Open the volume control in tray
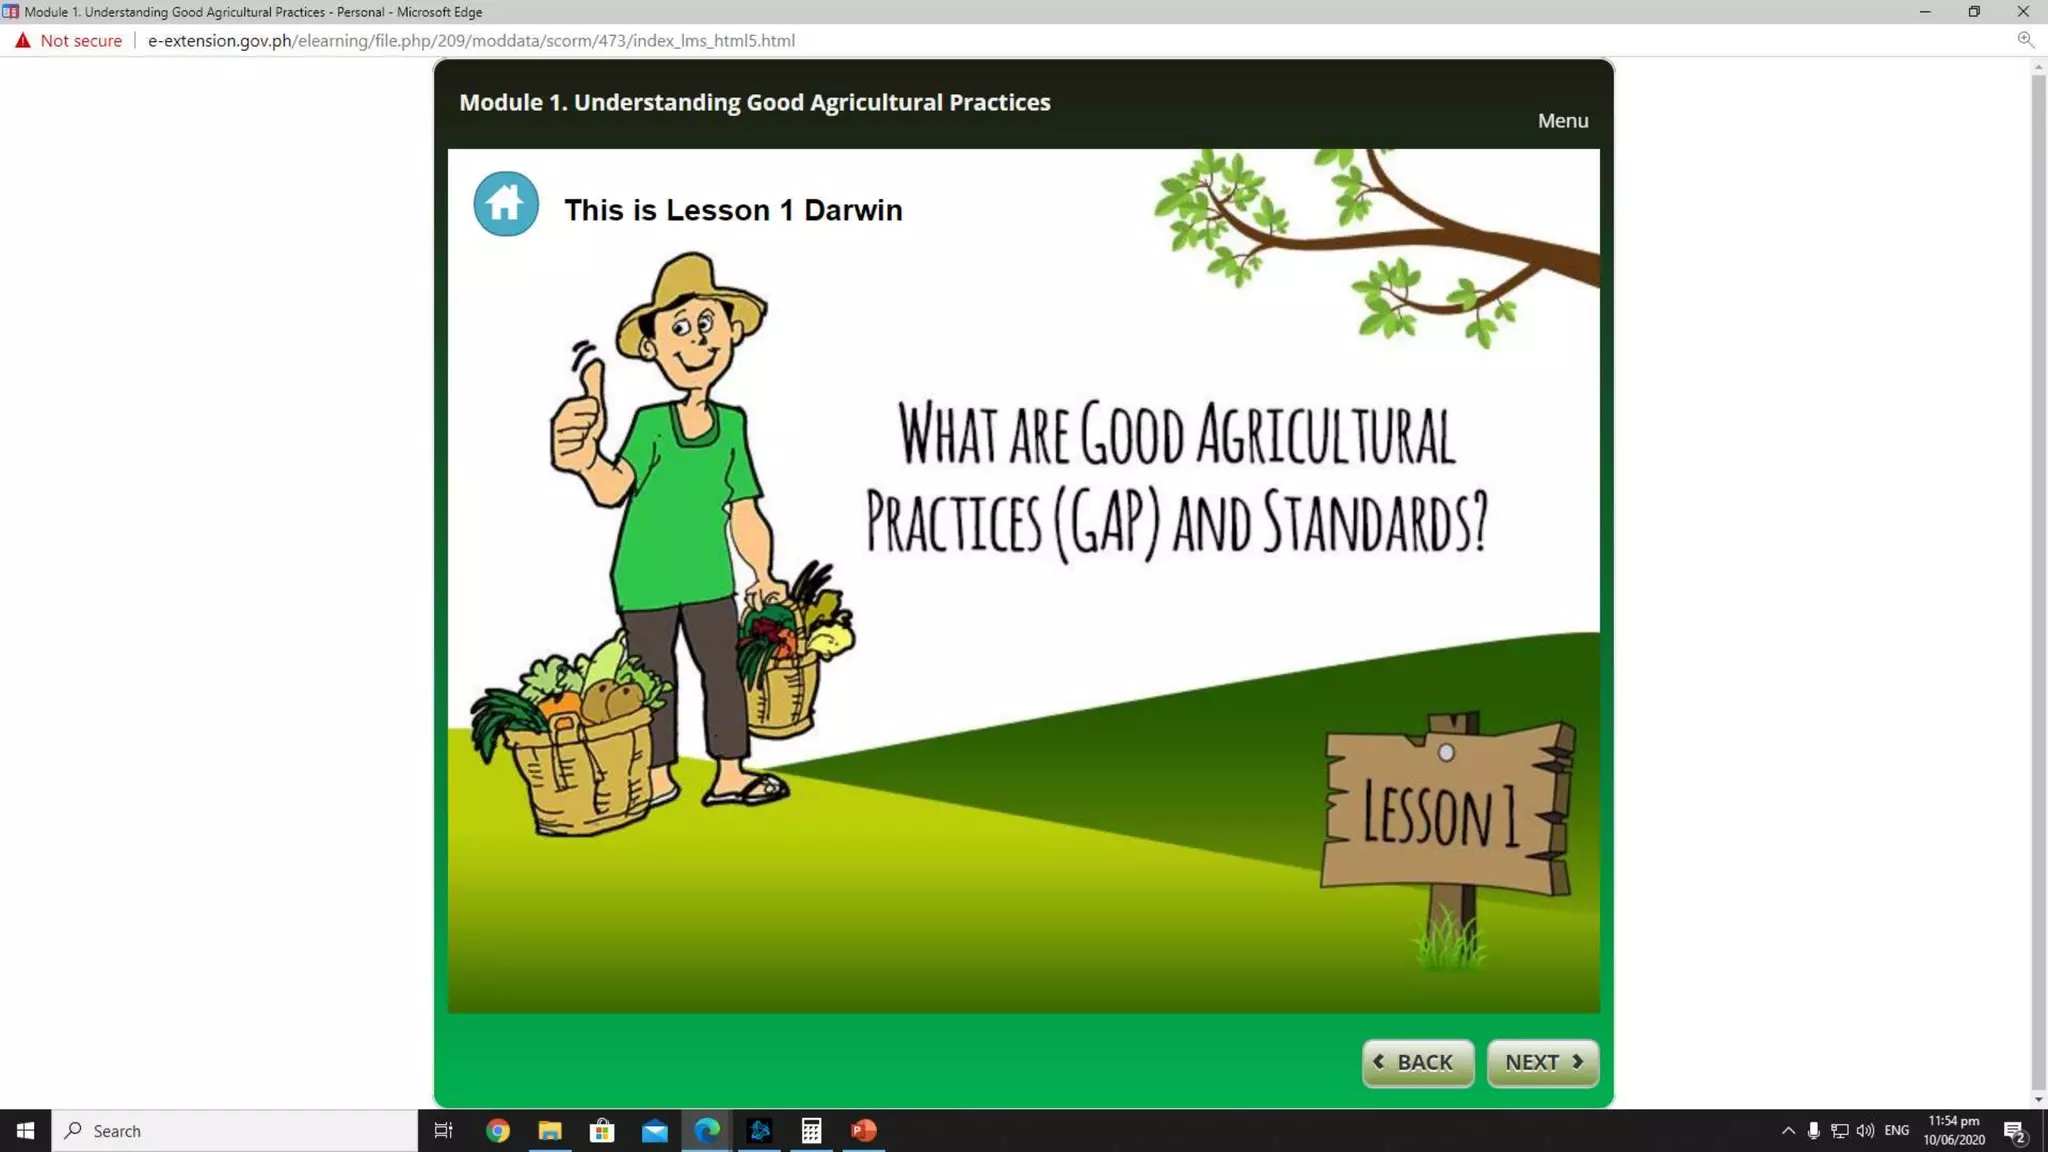The width and height of the screenshot is (2048, 1152). pyautogui.click(x=1865, y=1131)
